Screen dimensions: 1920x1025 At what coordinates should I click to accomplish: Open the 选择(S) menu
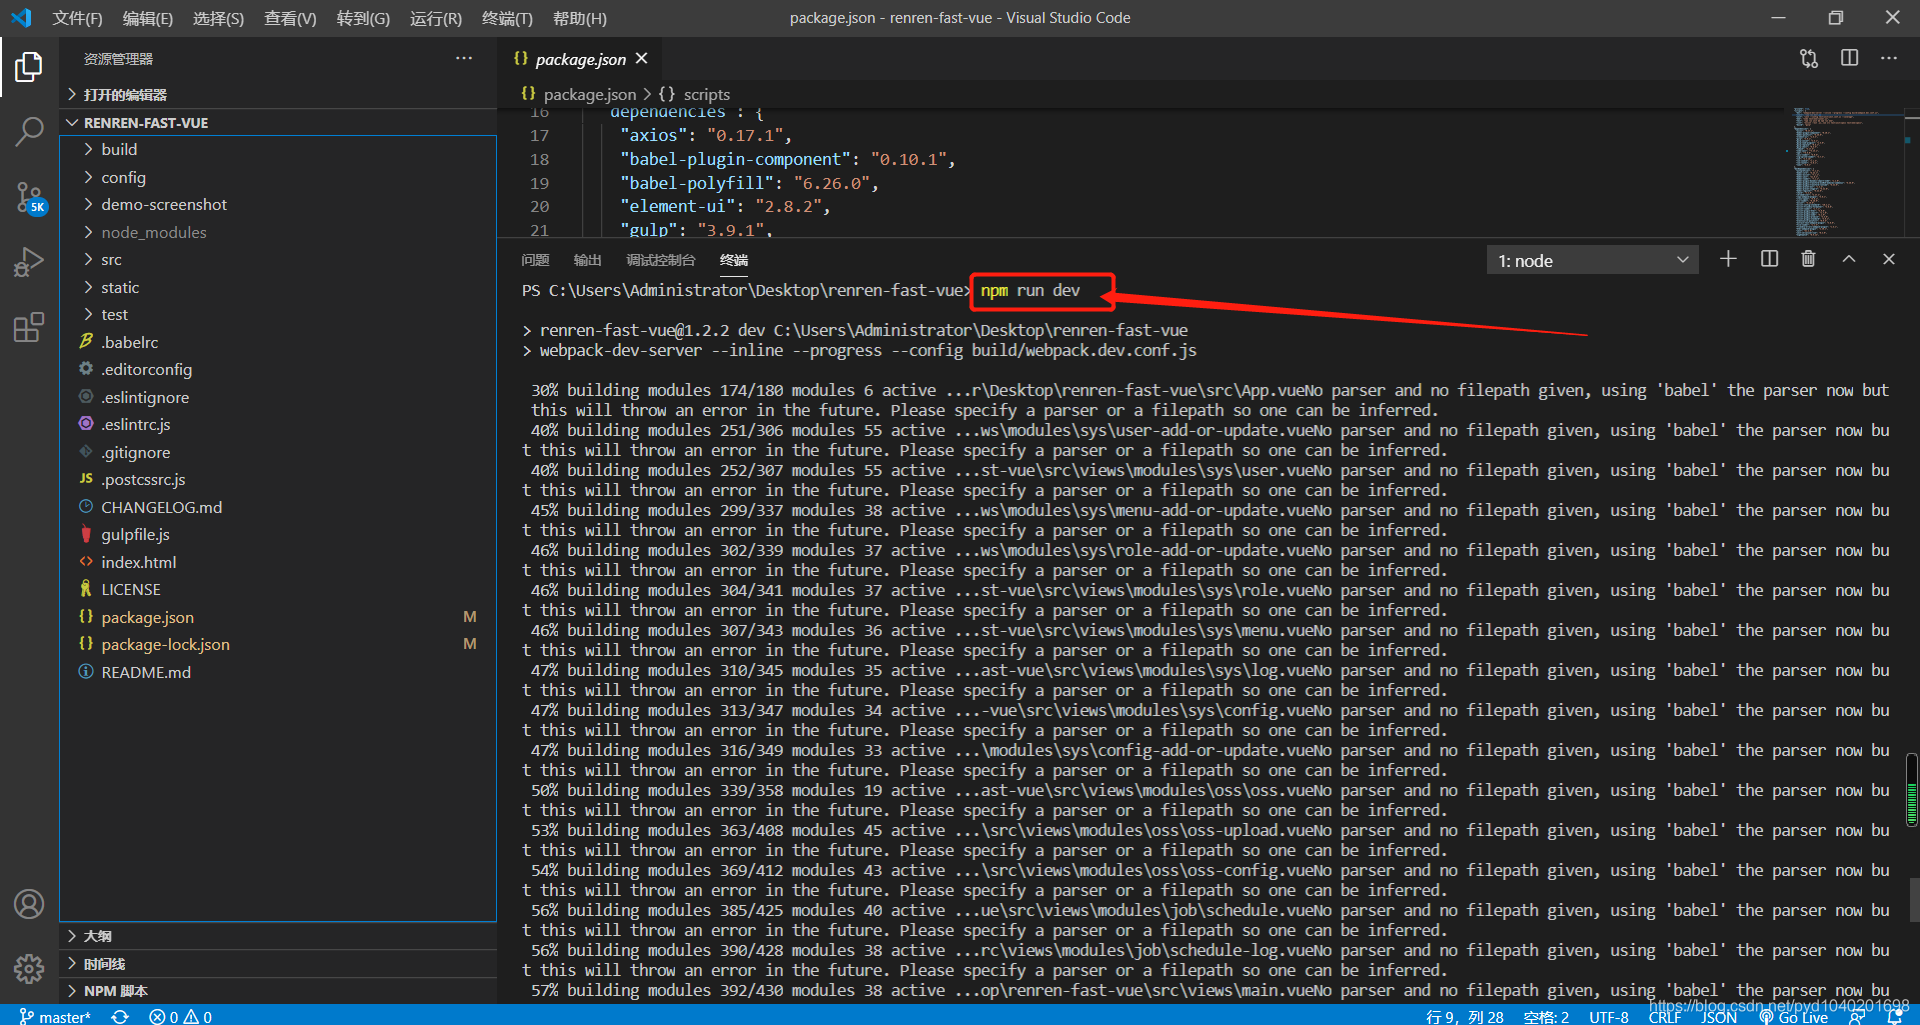[218, 18]
